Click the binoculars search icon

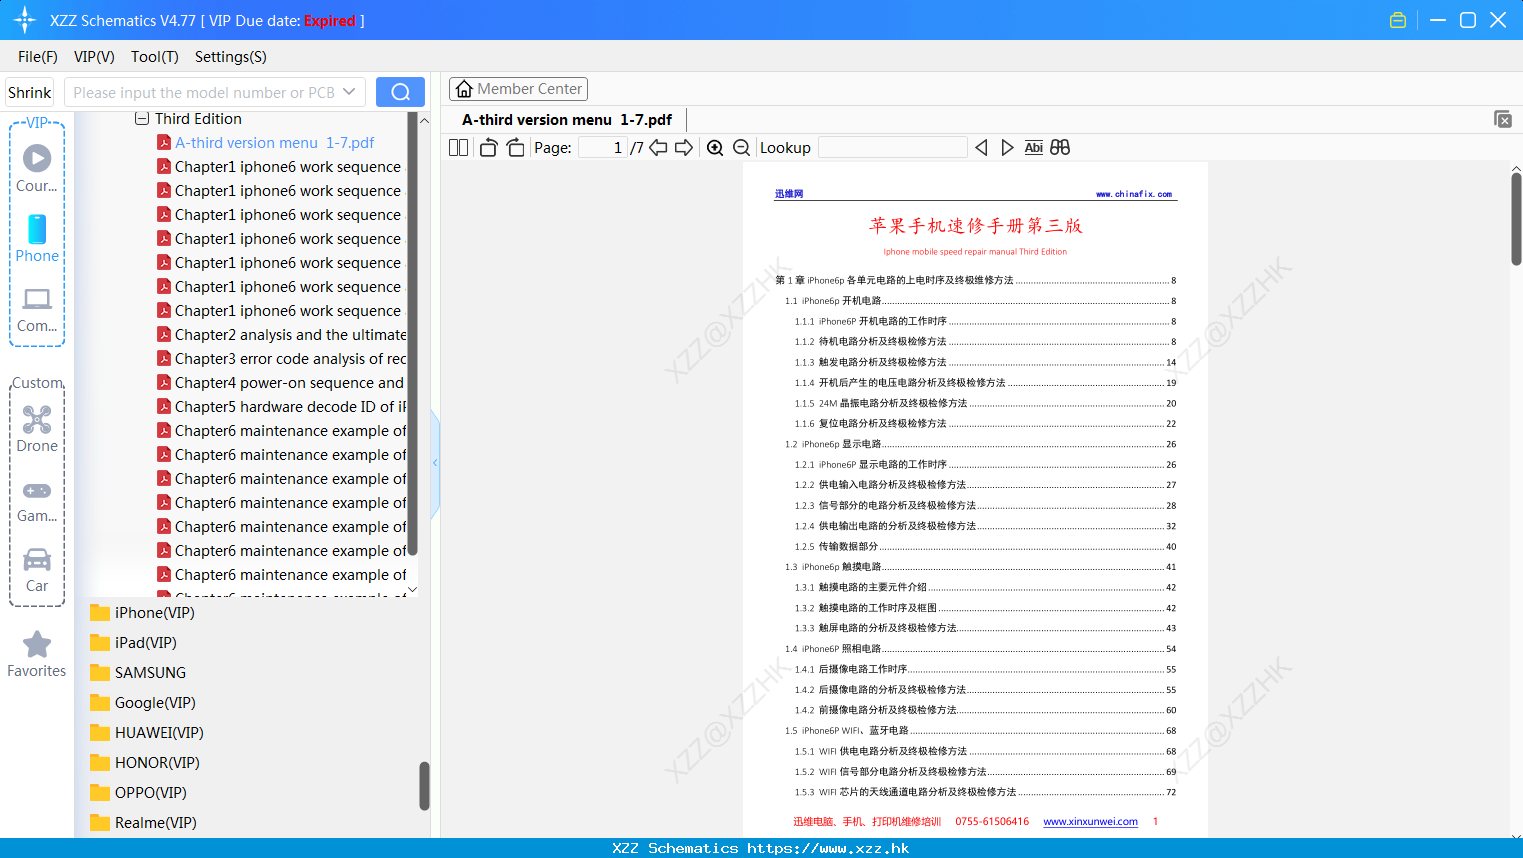[1060, 148]
